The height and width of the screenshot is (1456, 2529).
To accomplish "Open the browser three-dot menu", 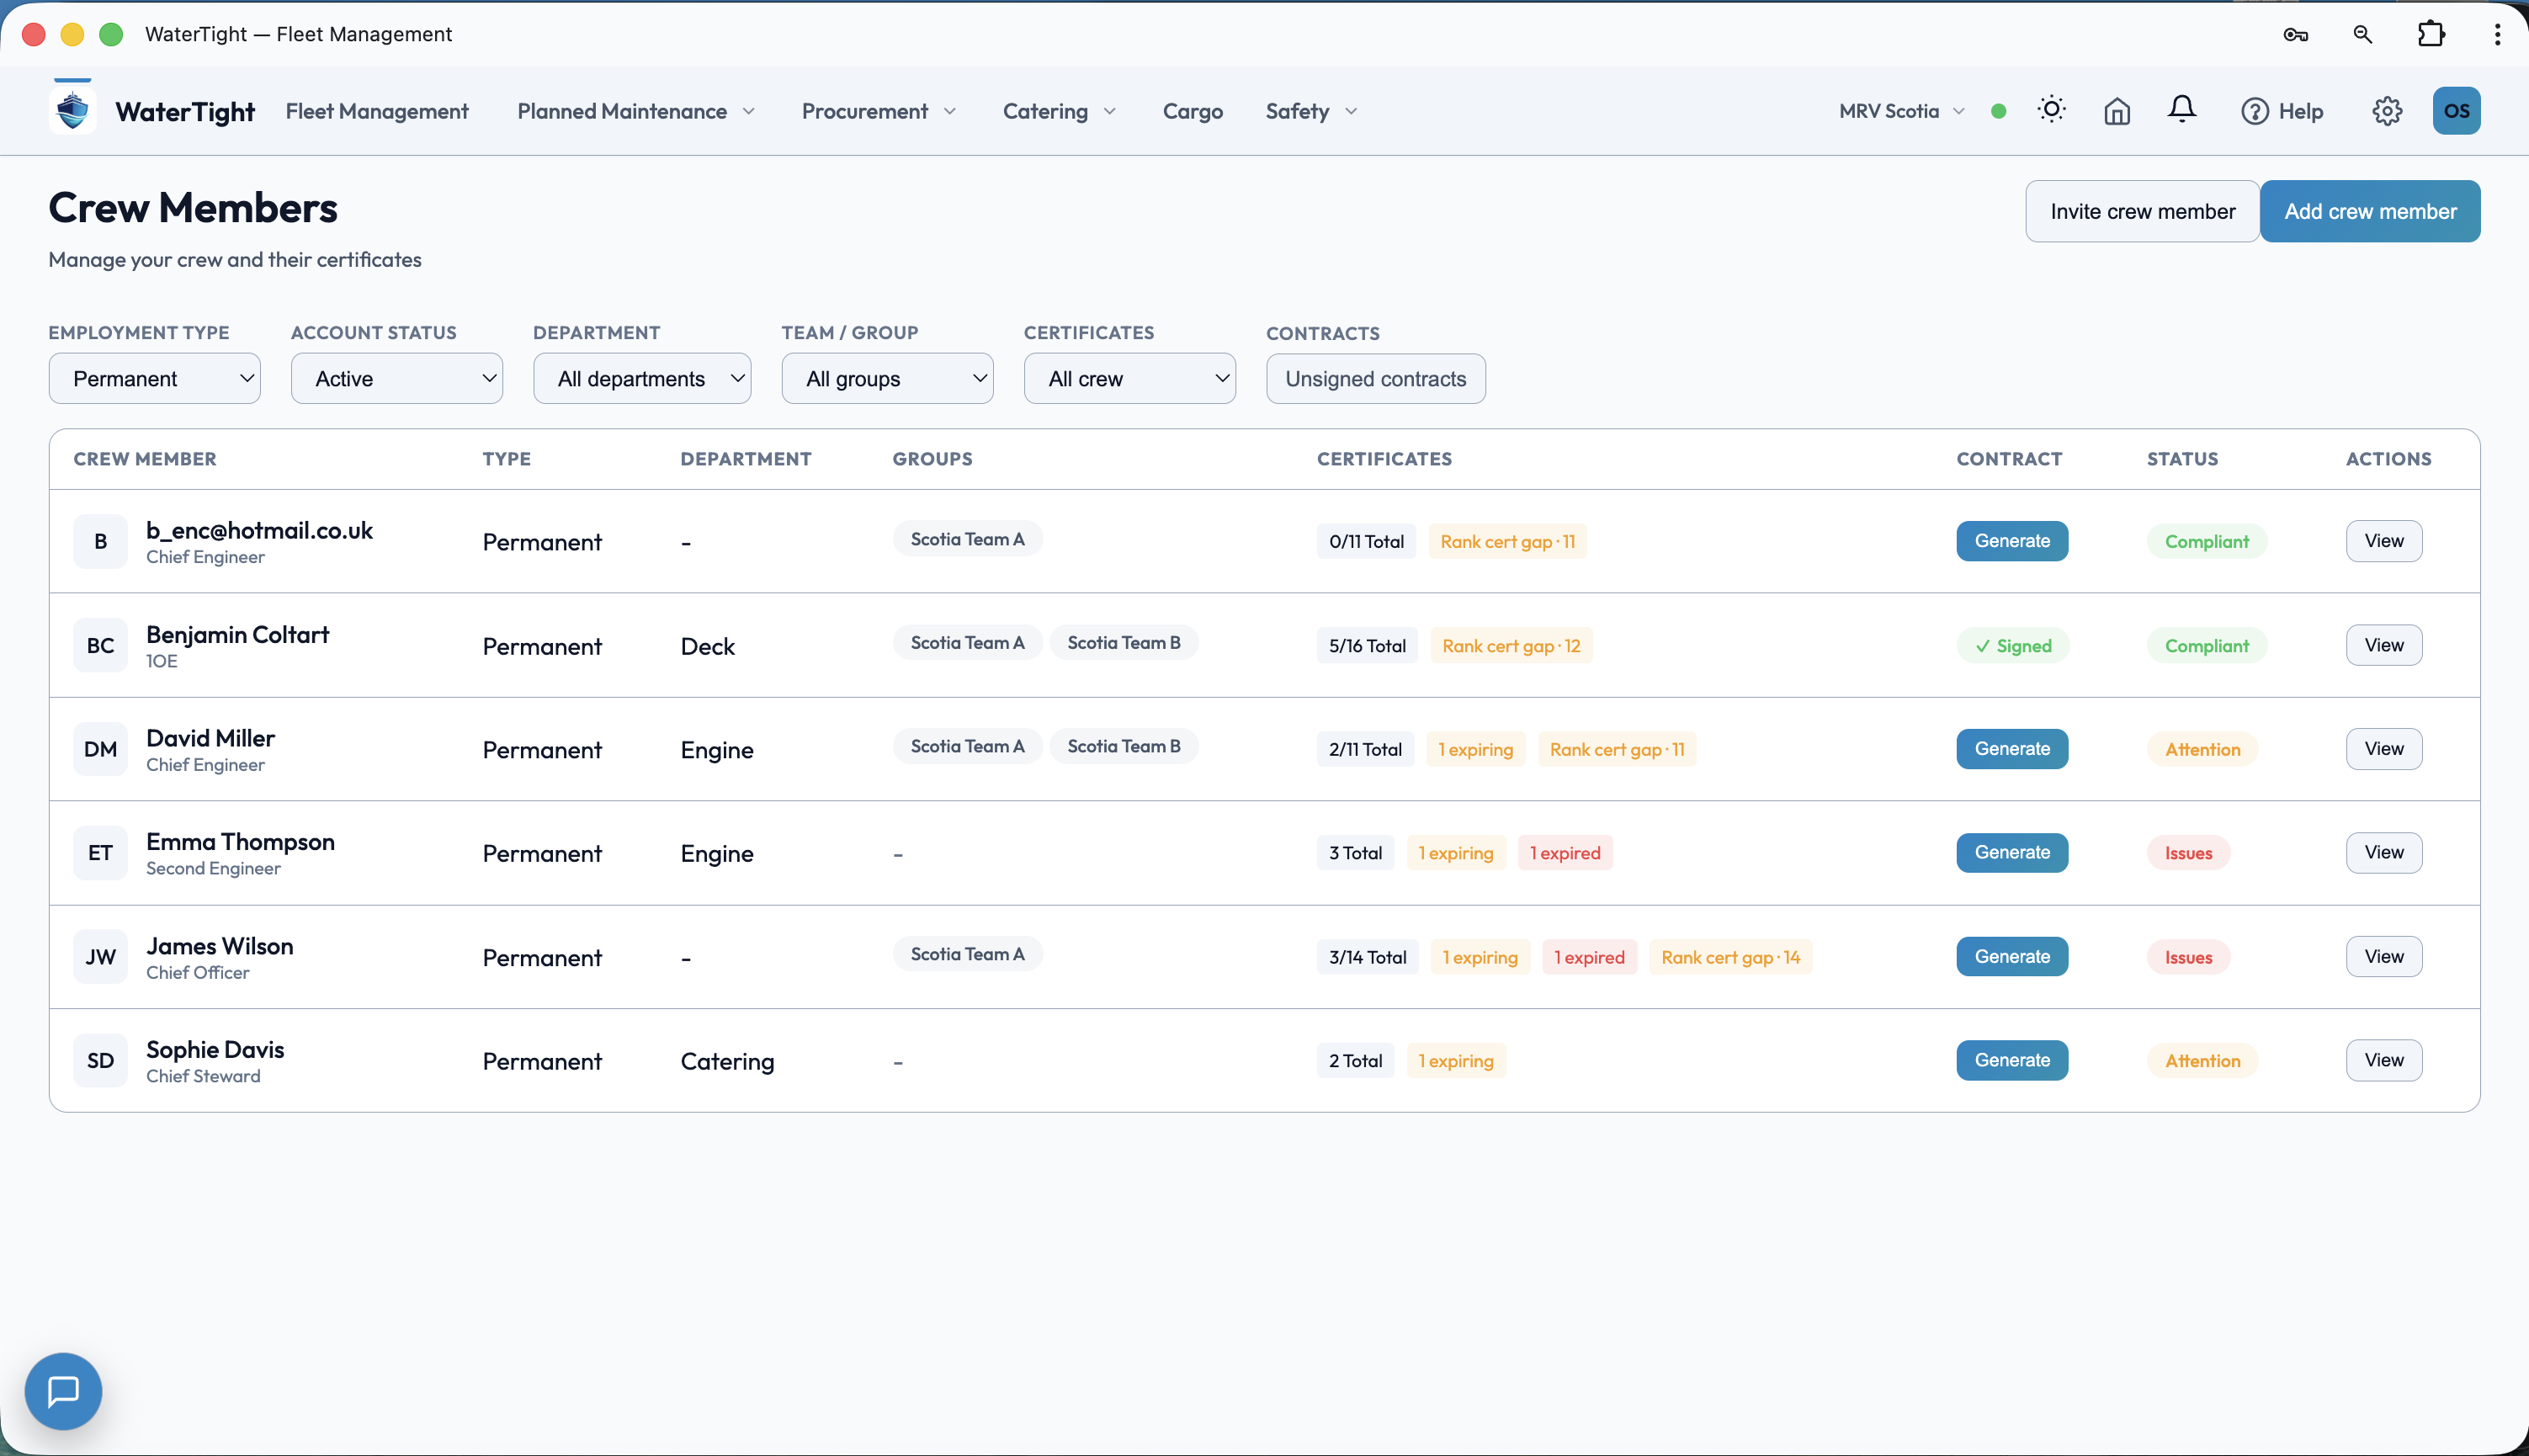I will [2497, 34].
